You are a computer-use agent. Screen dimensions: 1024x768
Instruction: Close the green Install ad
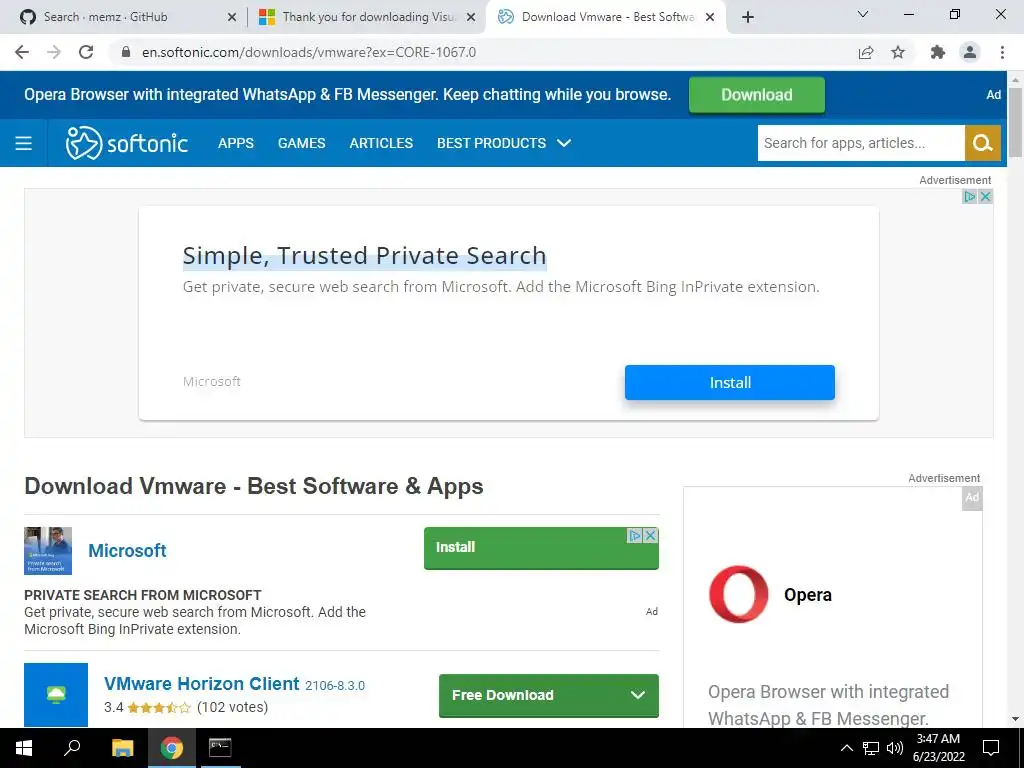(x=650, y=536)
